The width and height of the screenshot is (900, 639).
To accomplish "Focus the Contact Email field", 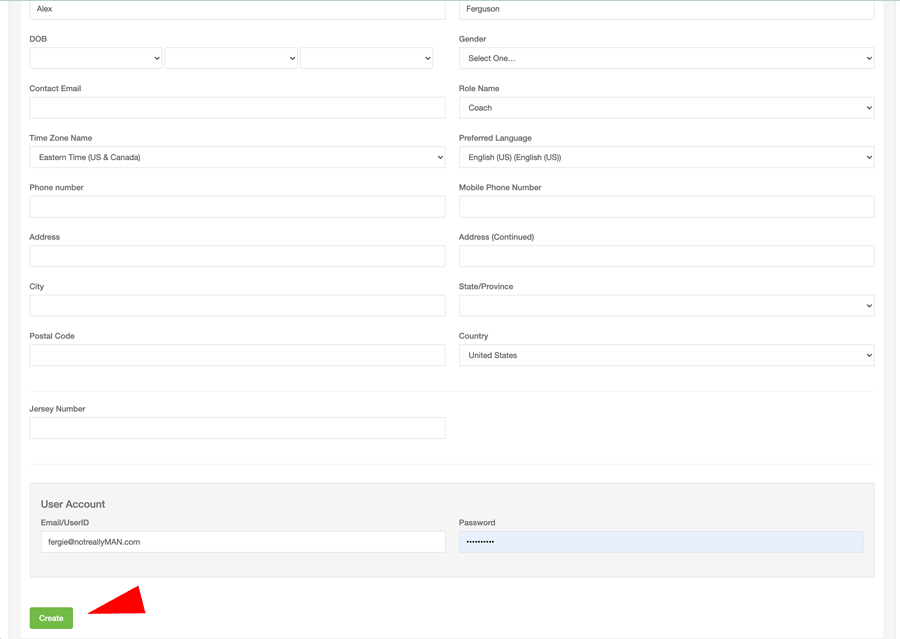I will click(237, 108).
